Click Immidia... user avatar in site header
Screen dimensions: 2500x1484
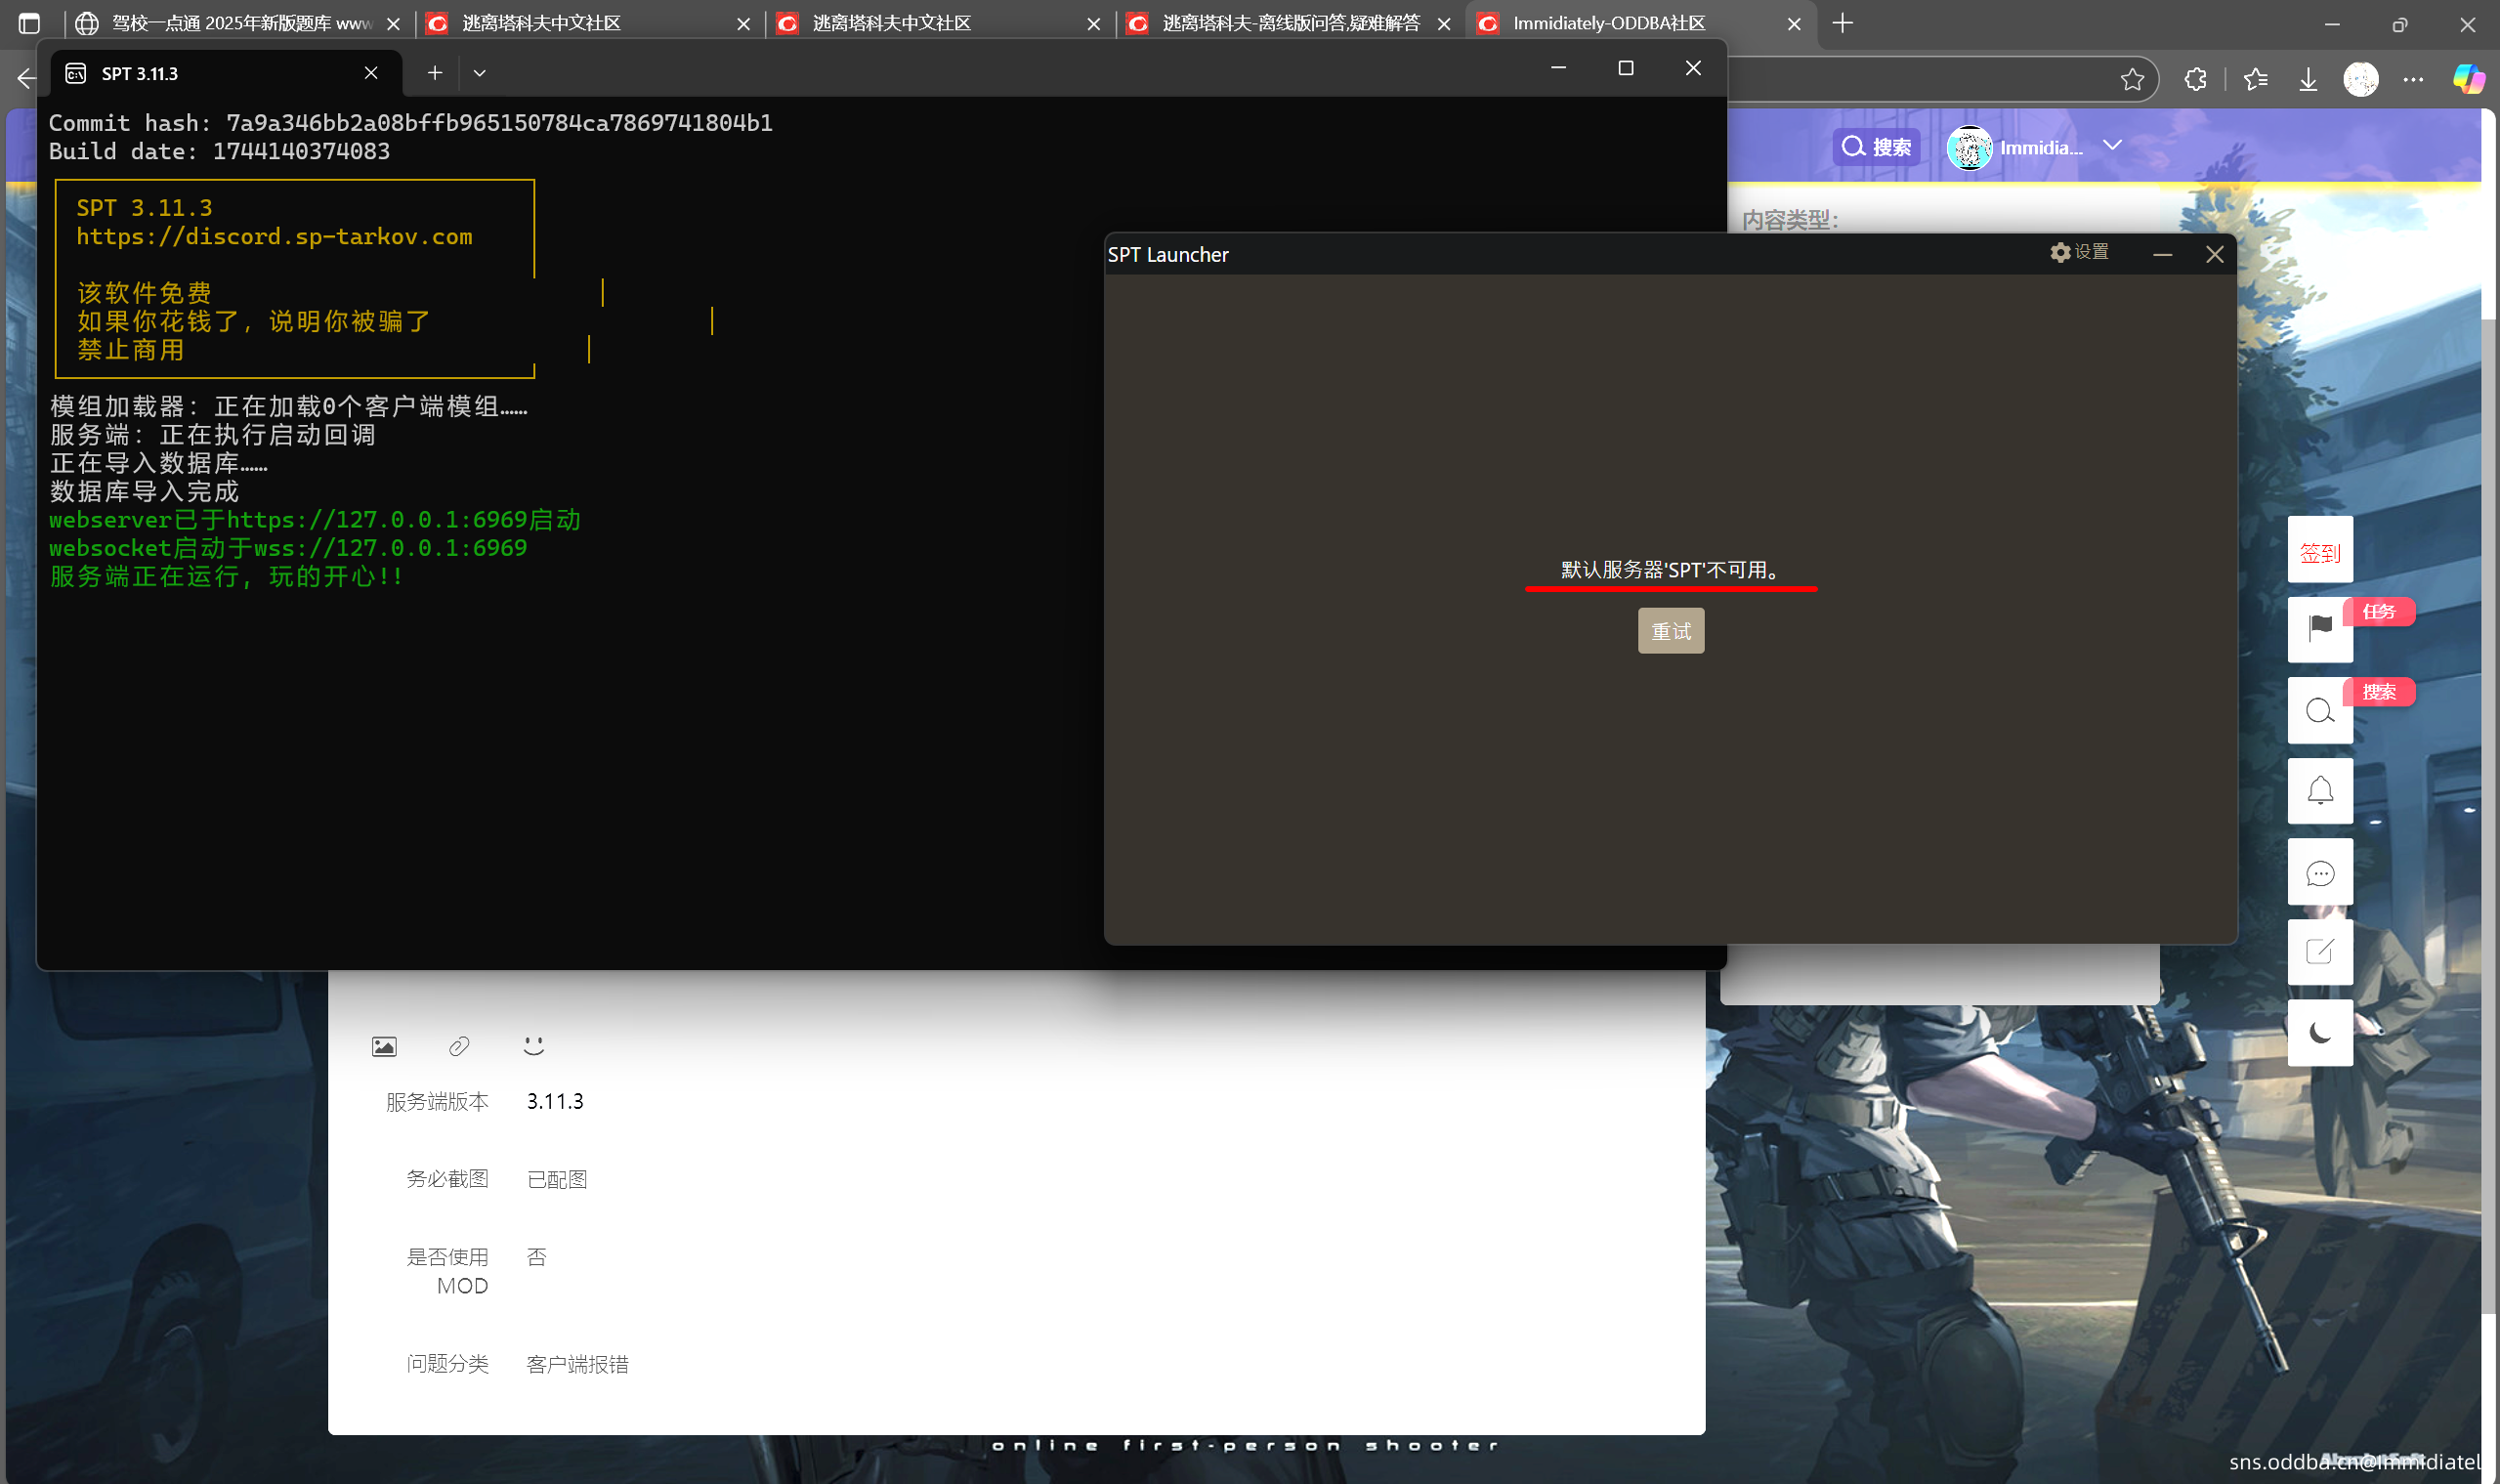(1968, 148)
